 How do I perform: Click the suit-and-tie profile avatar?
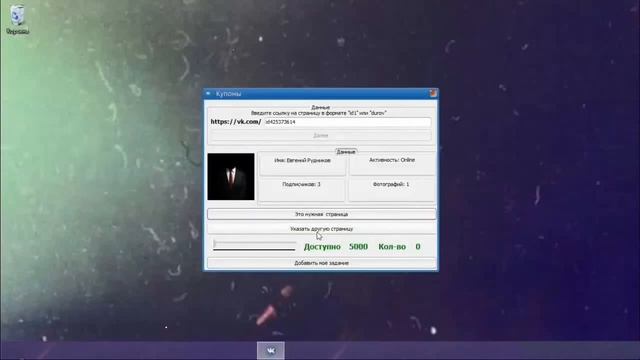click(x=231, y=176)
